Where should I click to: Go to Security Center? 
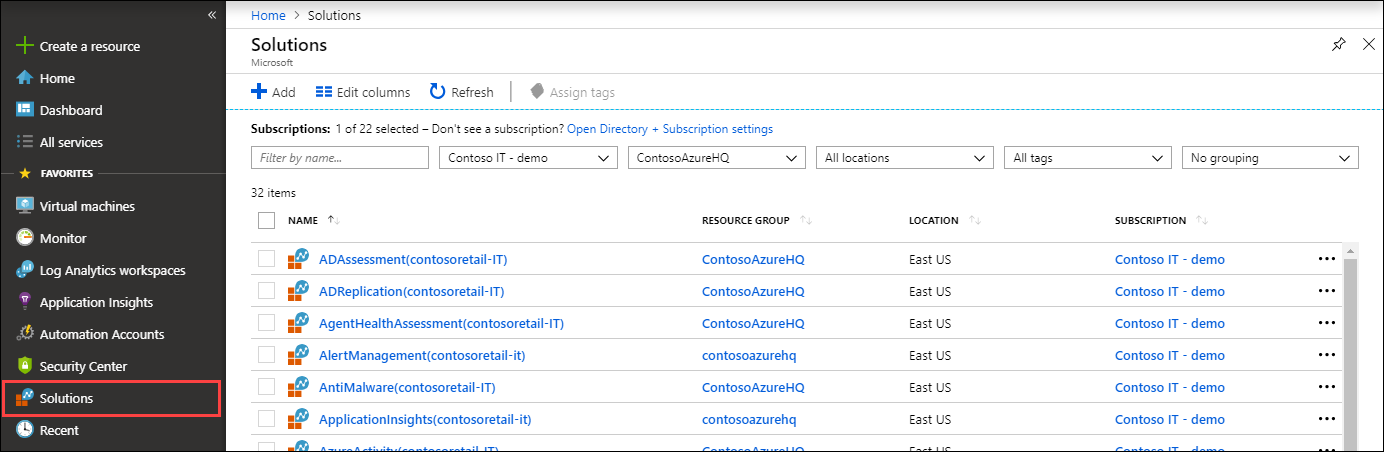[83, 366]
